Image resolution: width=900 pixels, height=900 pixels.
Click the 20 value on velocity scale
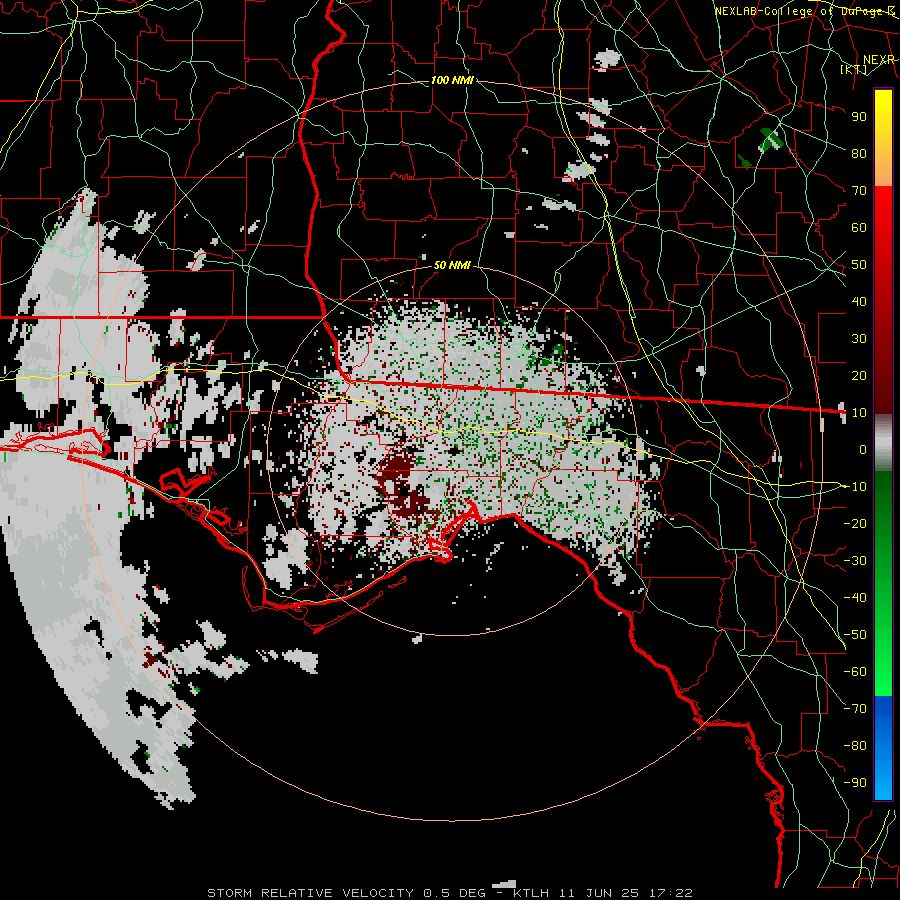859,375
